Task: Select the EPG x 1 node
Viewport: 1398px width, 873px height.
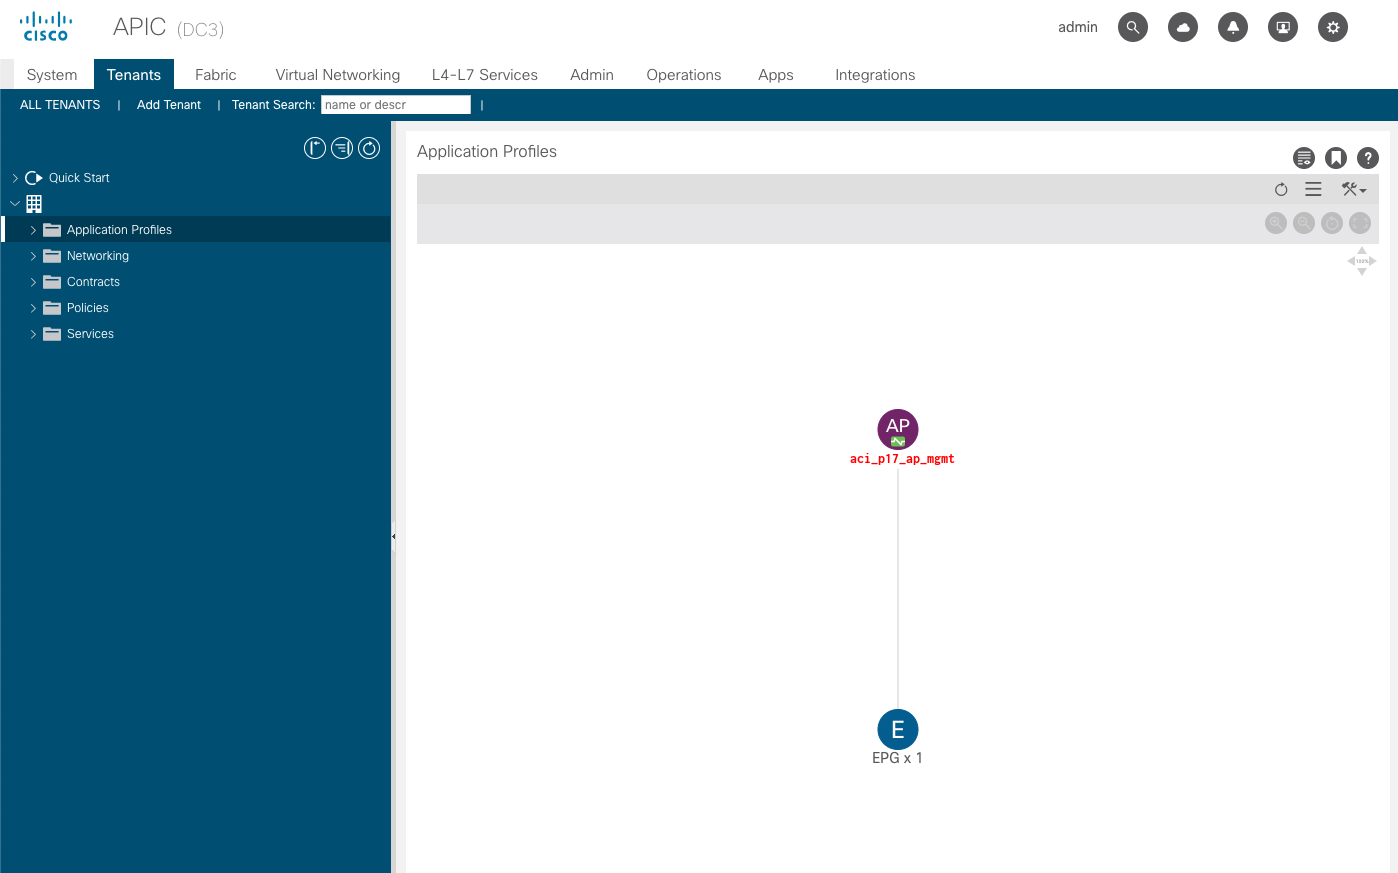Action: (x=898, y=730)
